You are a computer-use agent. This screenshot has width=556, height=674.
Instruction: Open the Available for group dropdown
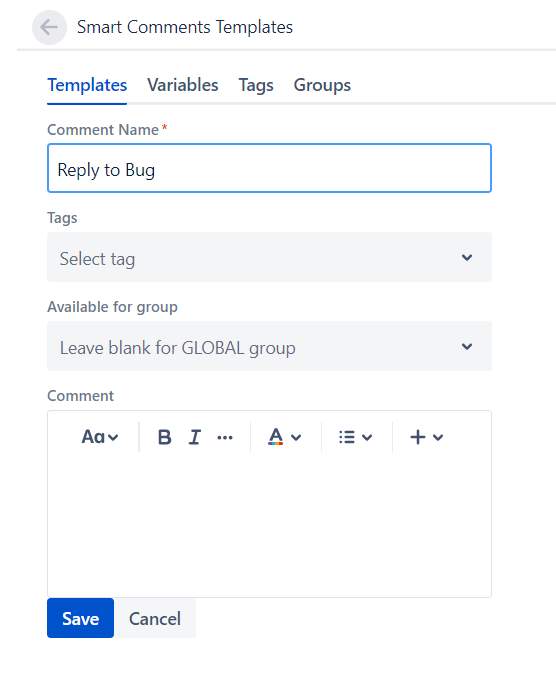pyautogui.click(x=269, y=346)
